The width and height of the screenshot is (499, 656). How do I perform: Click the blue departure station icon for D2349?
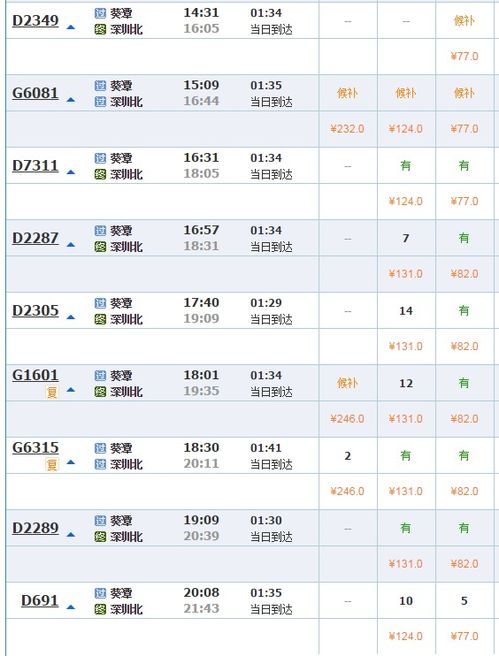pyautogui.click(x=100, y=13)
